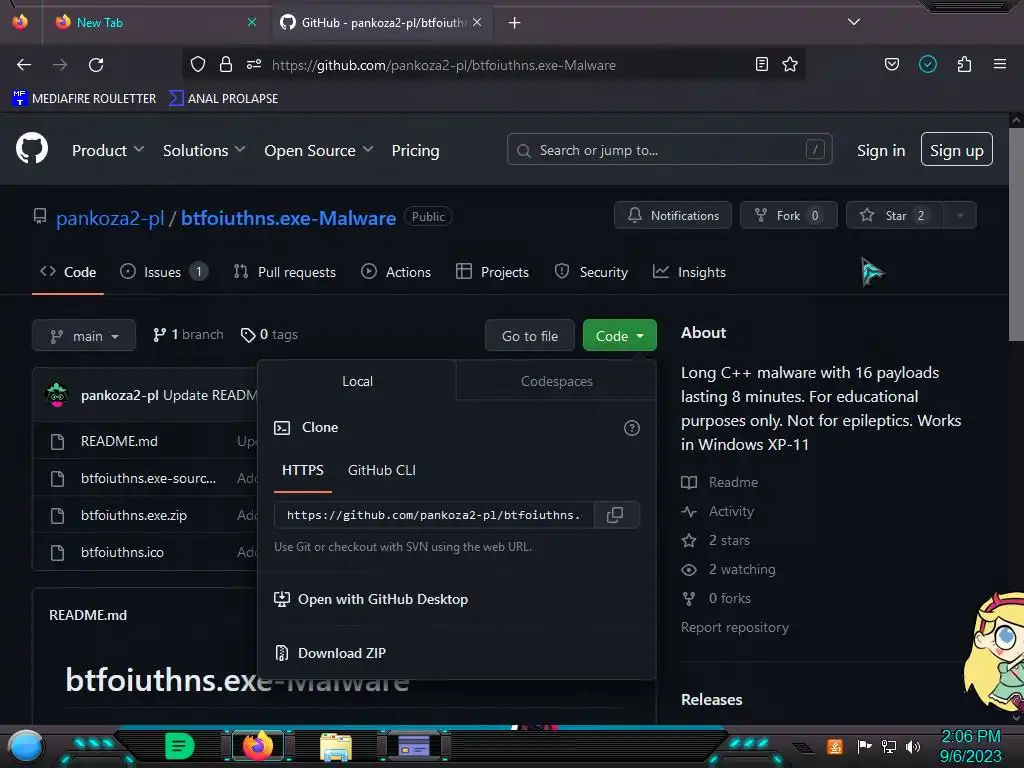This screenshot has width=1024, height=768.
Task: Click Report repository link
Action: 735,627
